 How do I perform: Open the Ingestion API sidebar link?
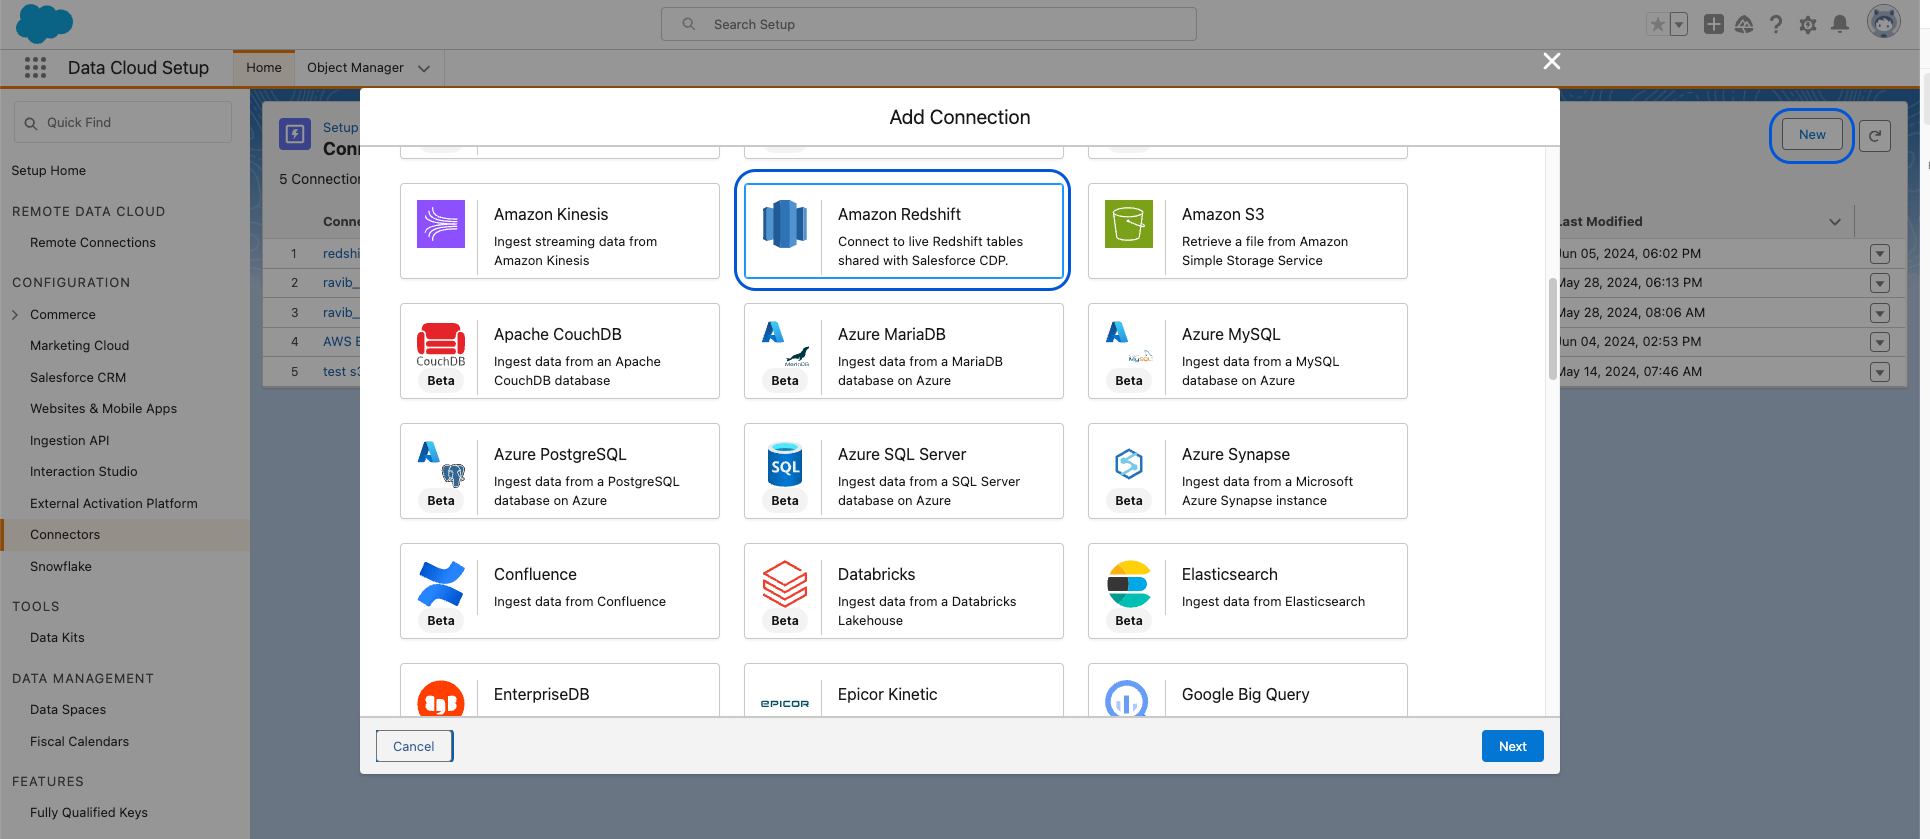70,441
